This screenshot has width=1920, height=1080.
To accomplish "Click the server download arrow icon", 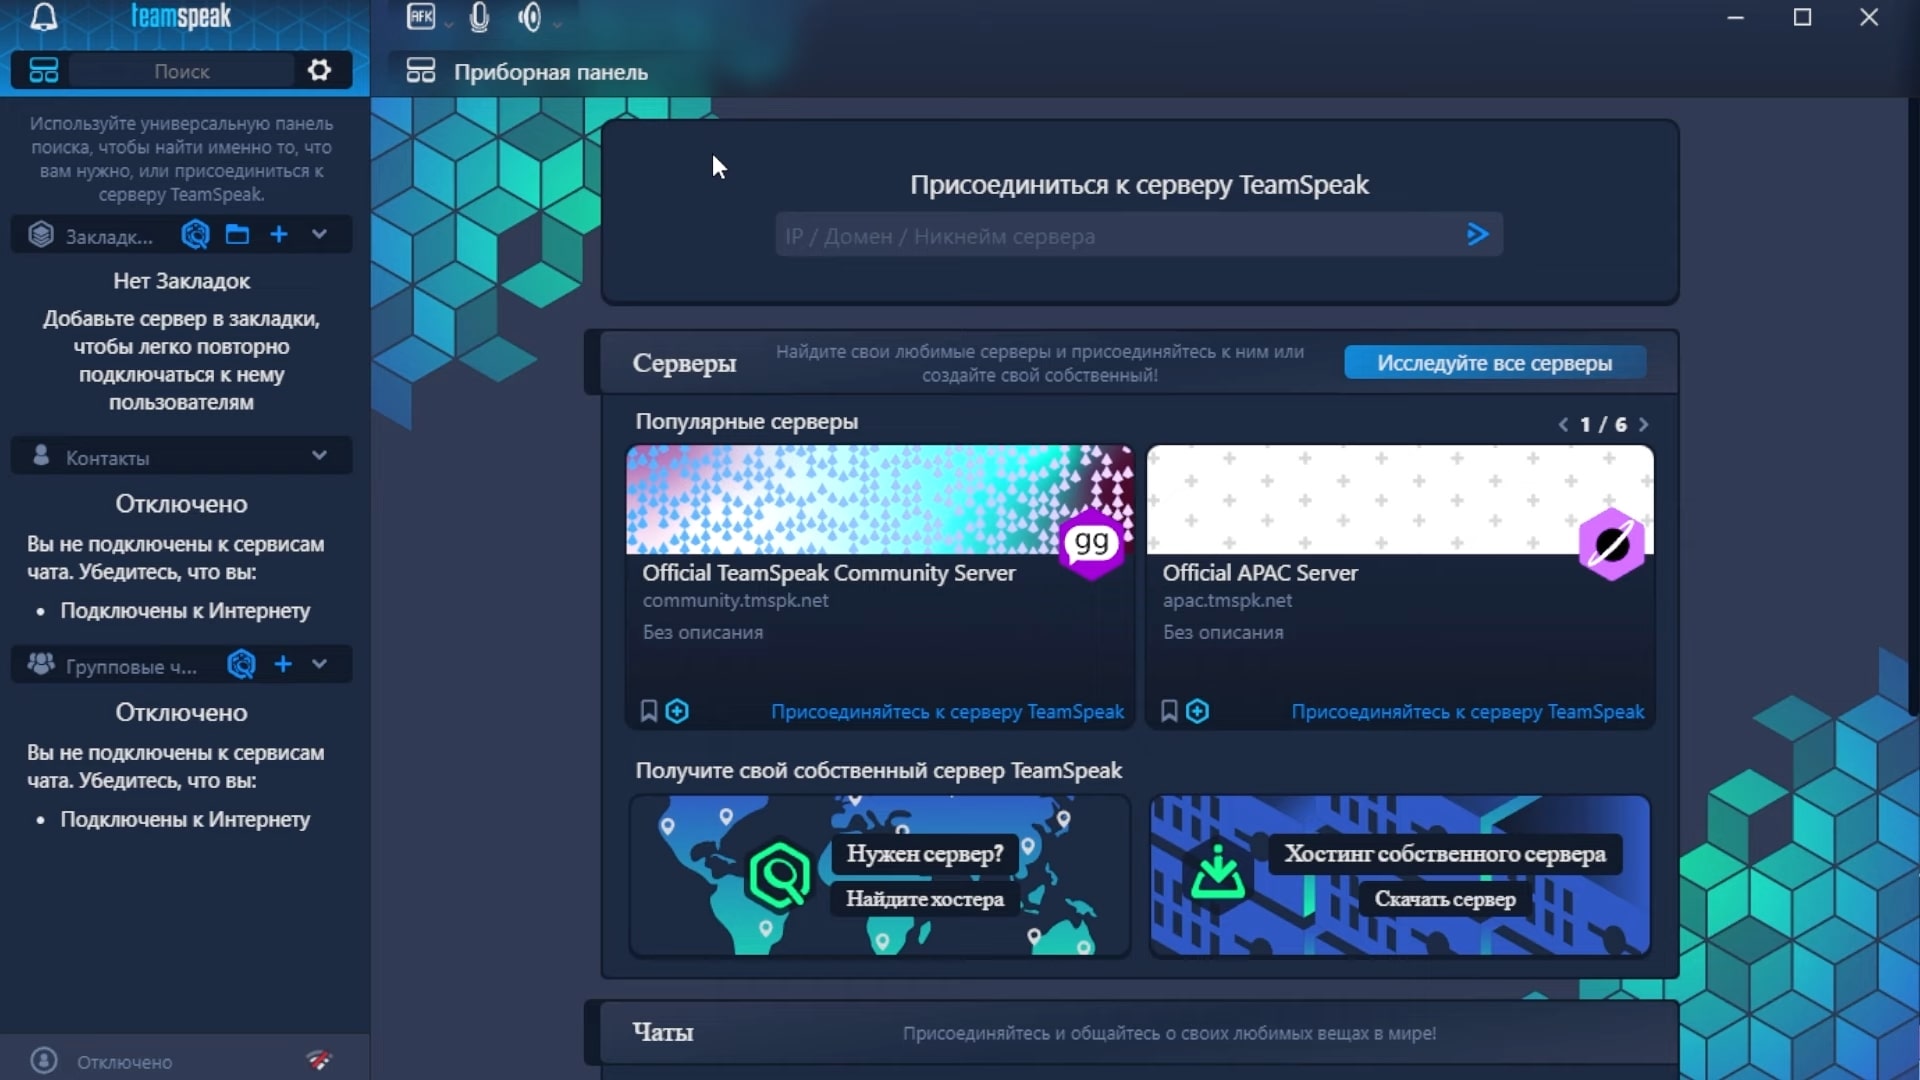I will [1218, 872].
